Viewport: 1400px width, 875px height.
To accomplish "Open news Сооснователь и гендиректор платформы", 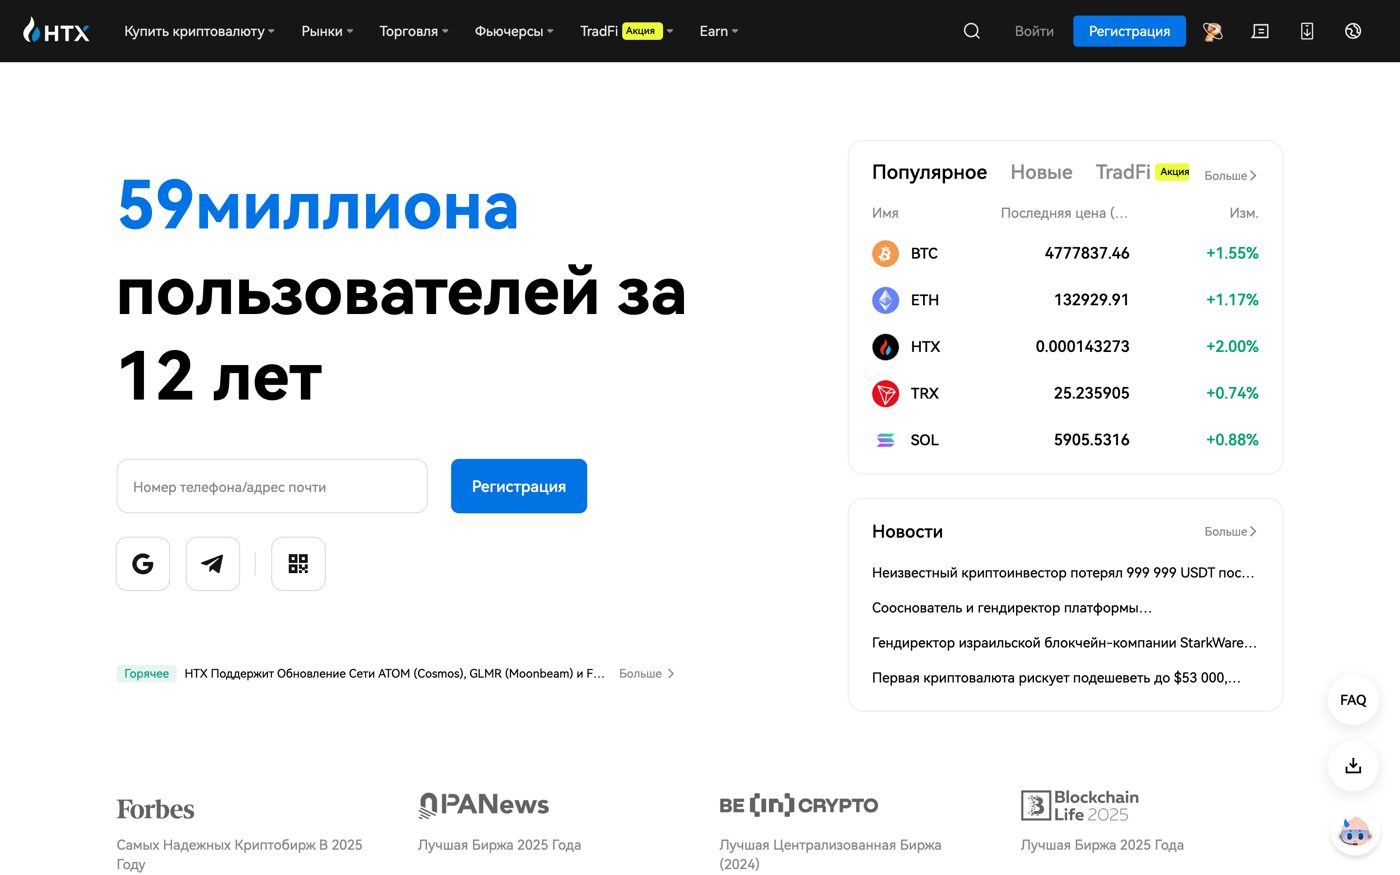I will coord(1012,608).
